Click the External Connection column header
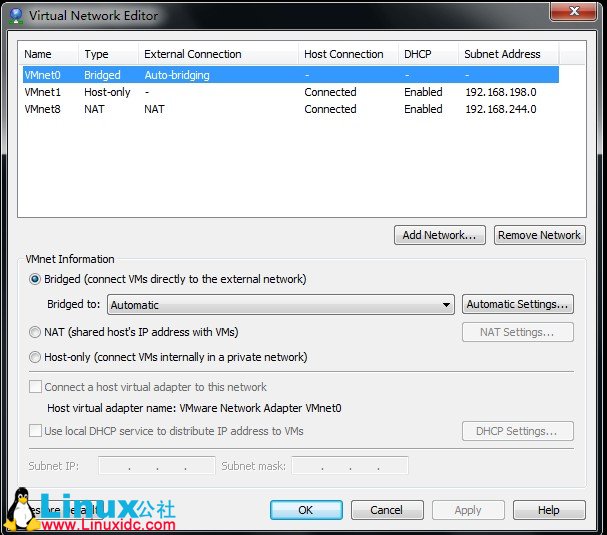Image resolution: width=607 pixels, height=535 pixels. click(218, 54)
